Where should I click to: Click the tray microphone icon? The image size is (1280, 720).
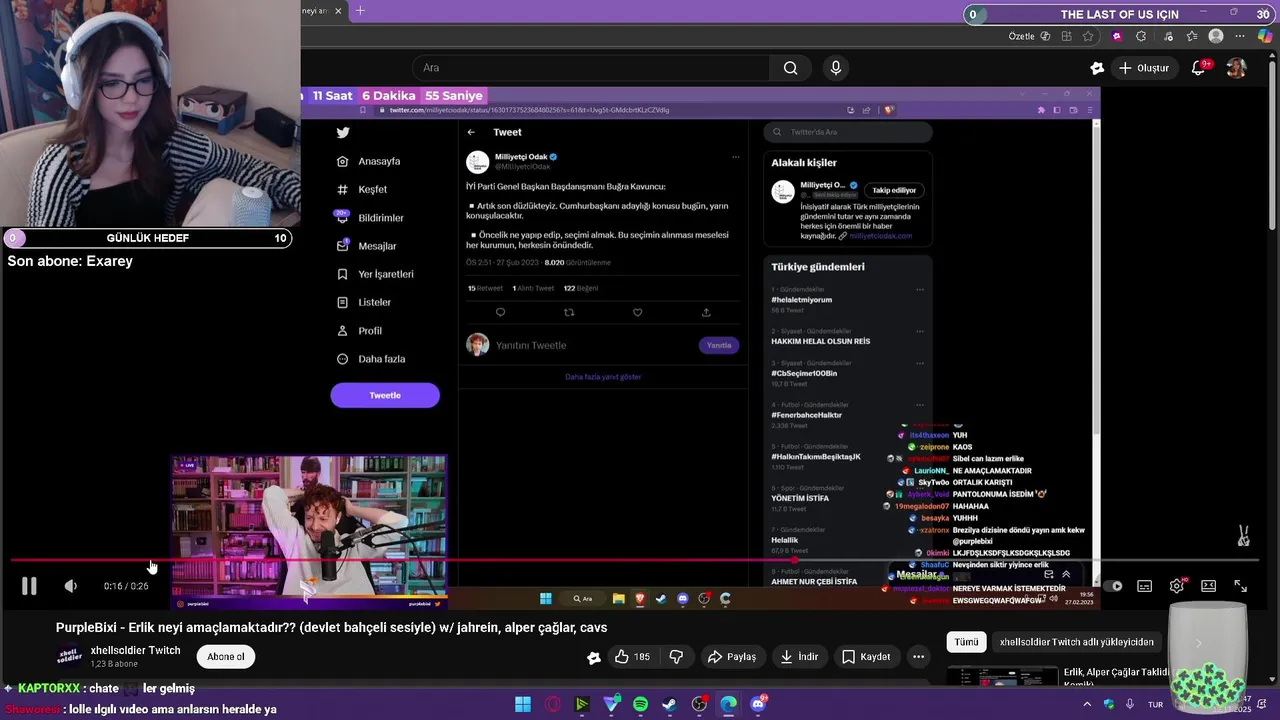(x=1130, y=704)
